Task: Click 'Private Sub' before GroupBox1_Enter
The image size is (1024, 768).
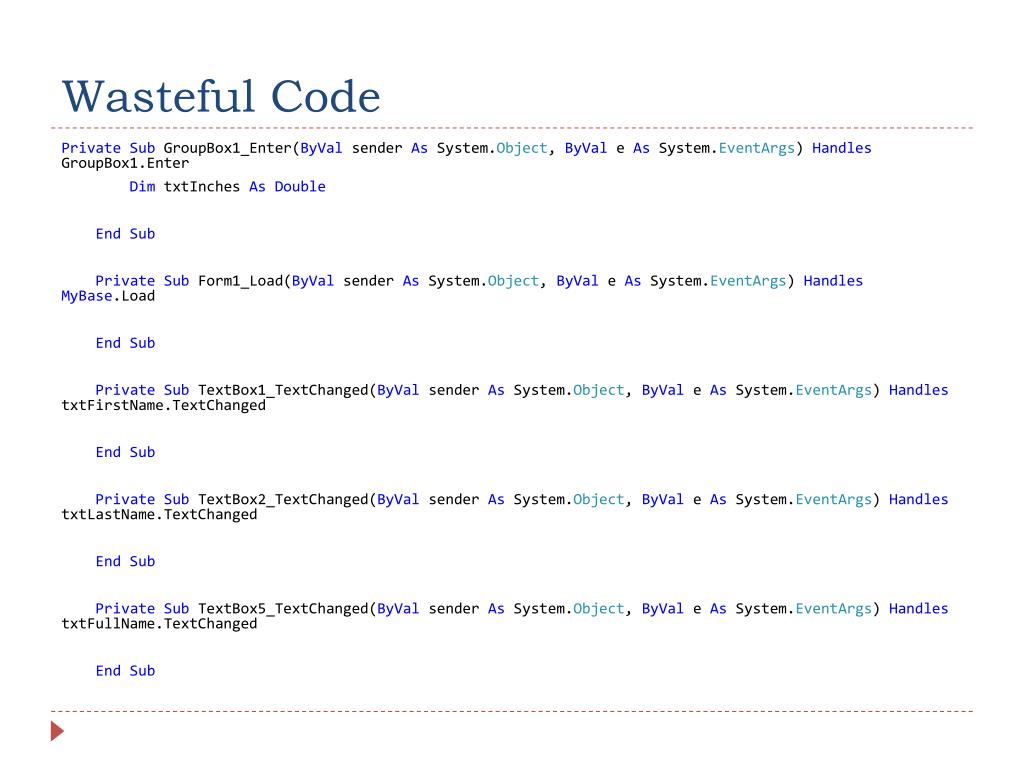Action: click(108, 148)
